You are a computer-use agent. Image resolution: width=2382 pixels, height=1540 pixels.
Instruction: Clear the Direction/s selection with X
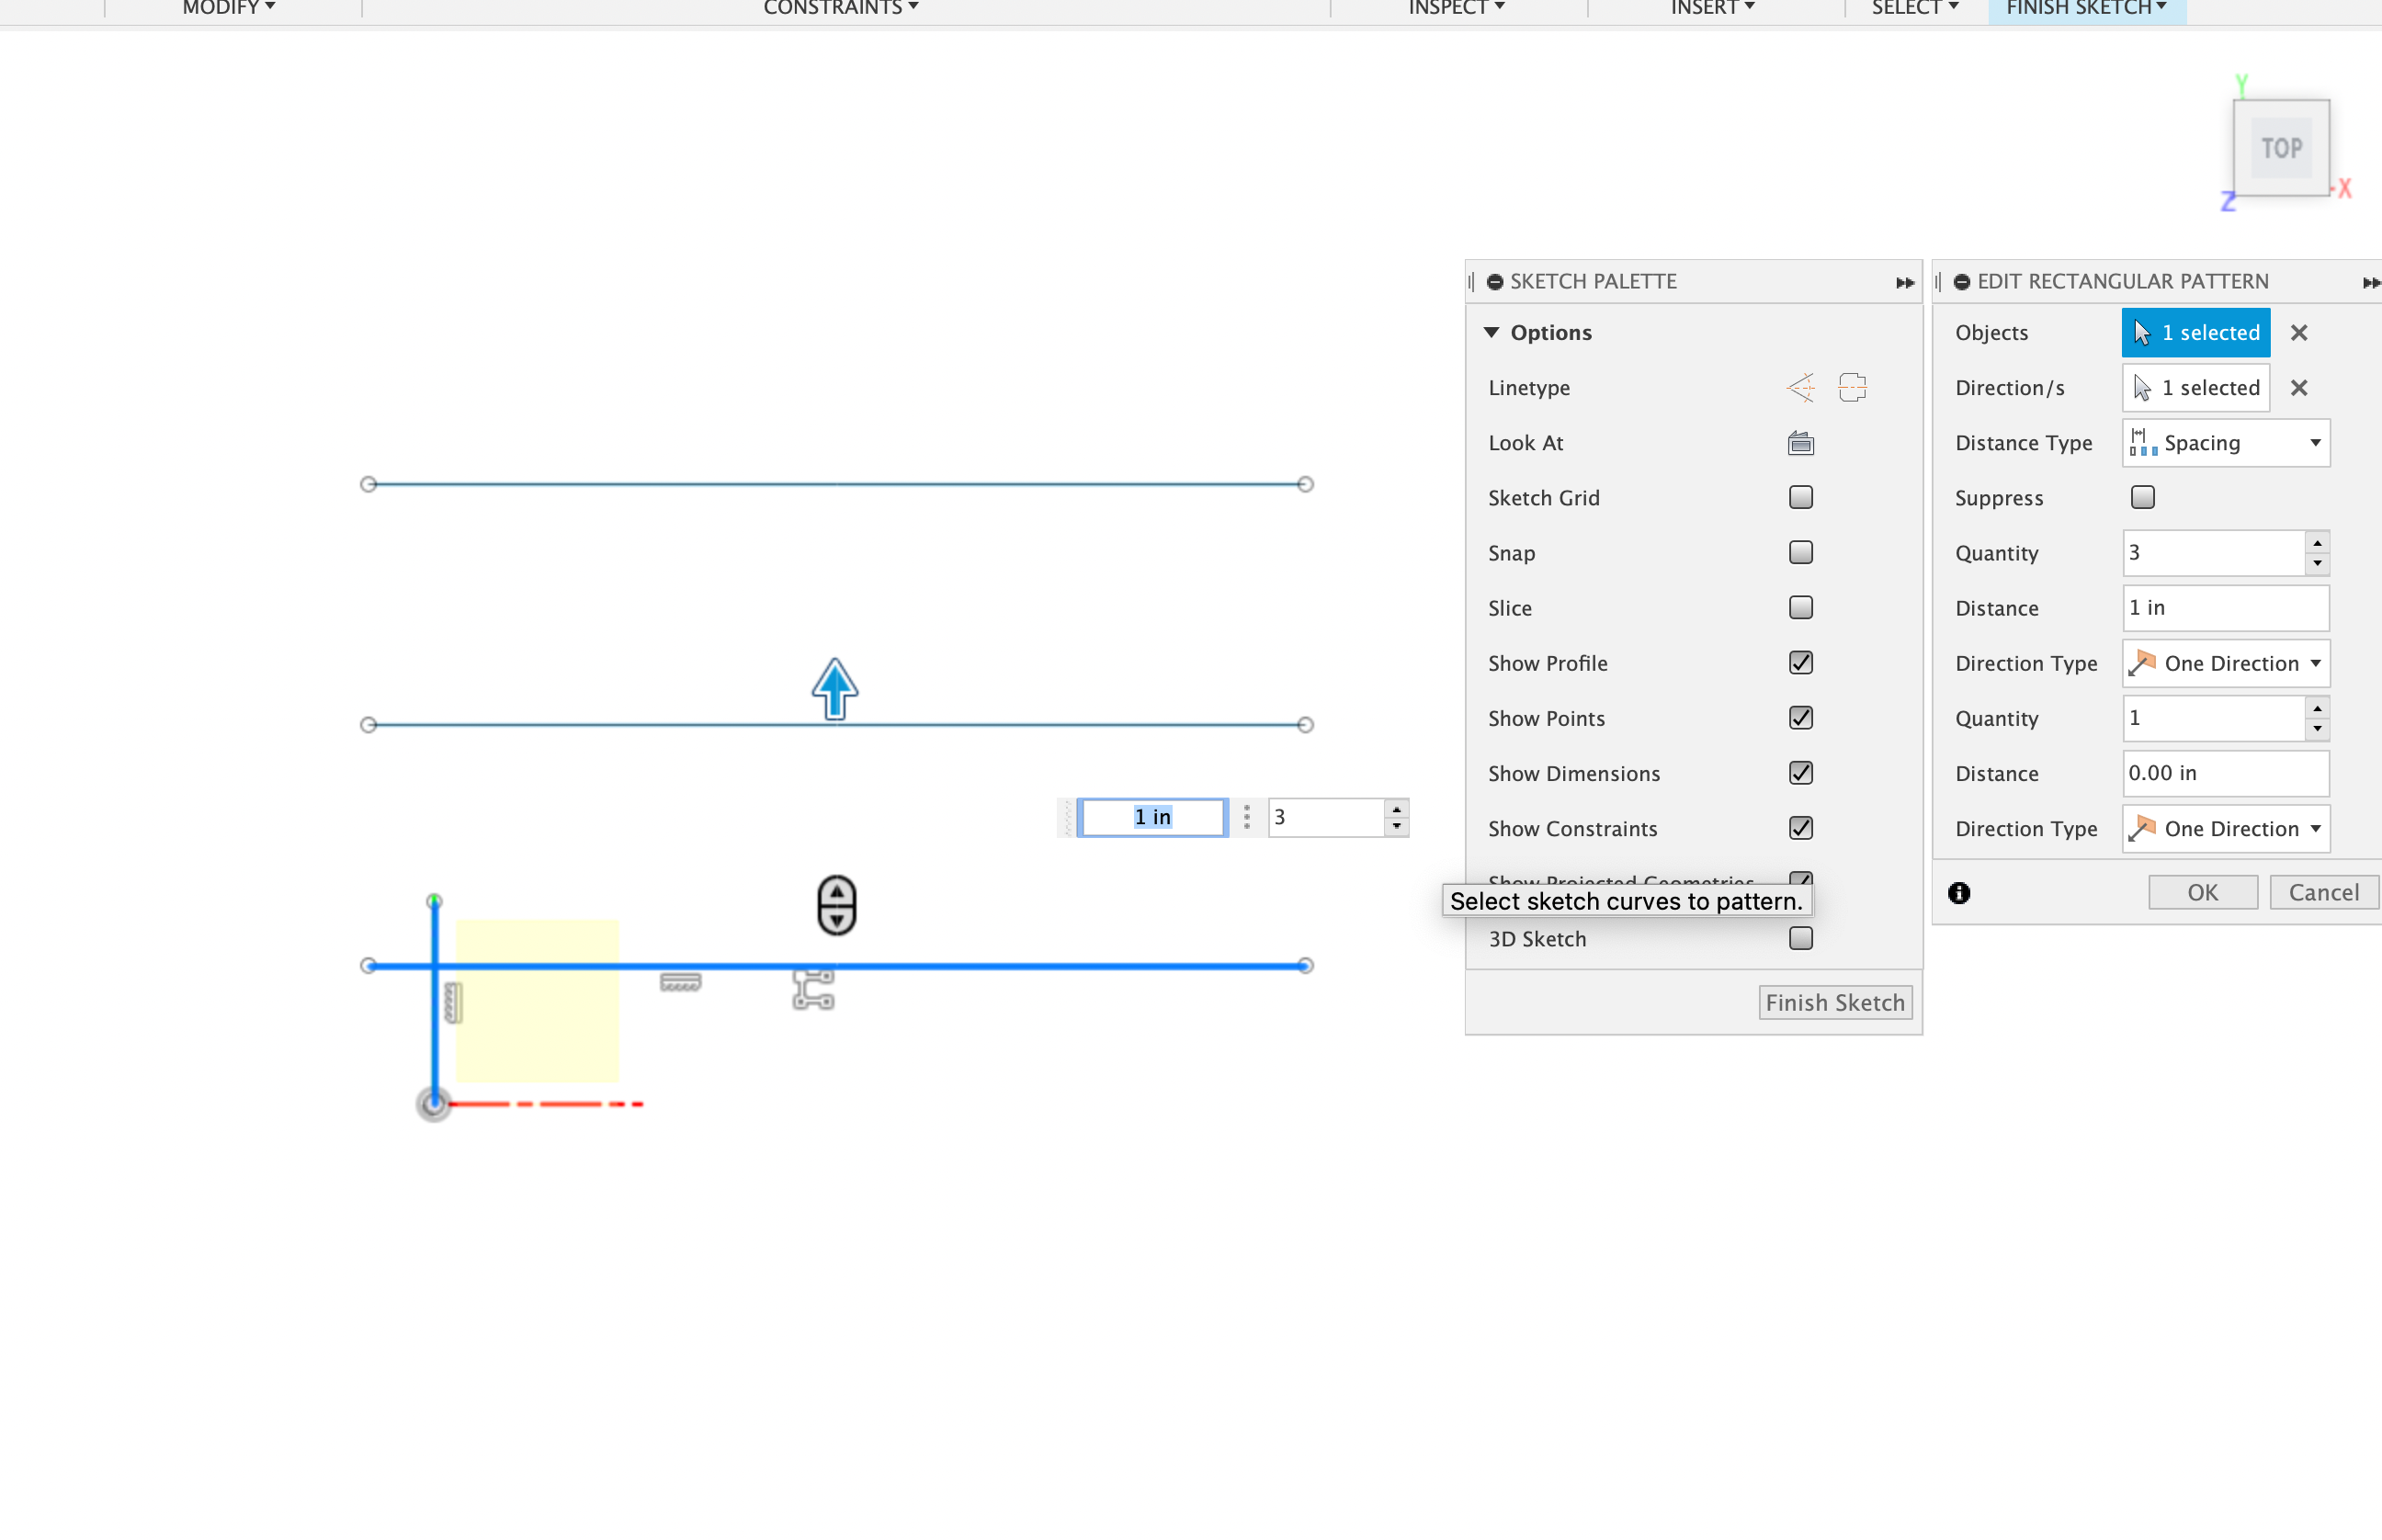click(2299, 388)
